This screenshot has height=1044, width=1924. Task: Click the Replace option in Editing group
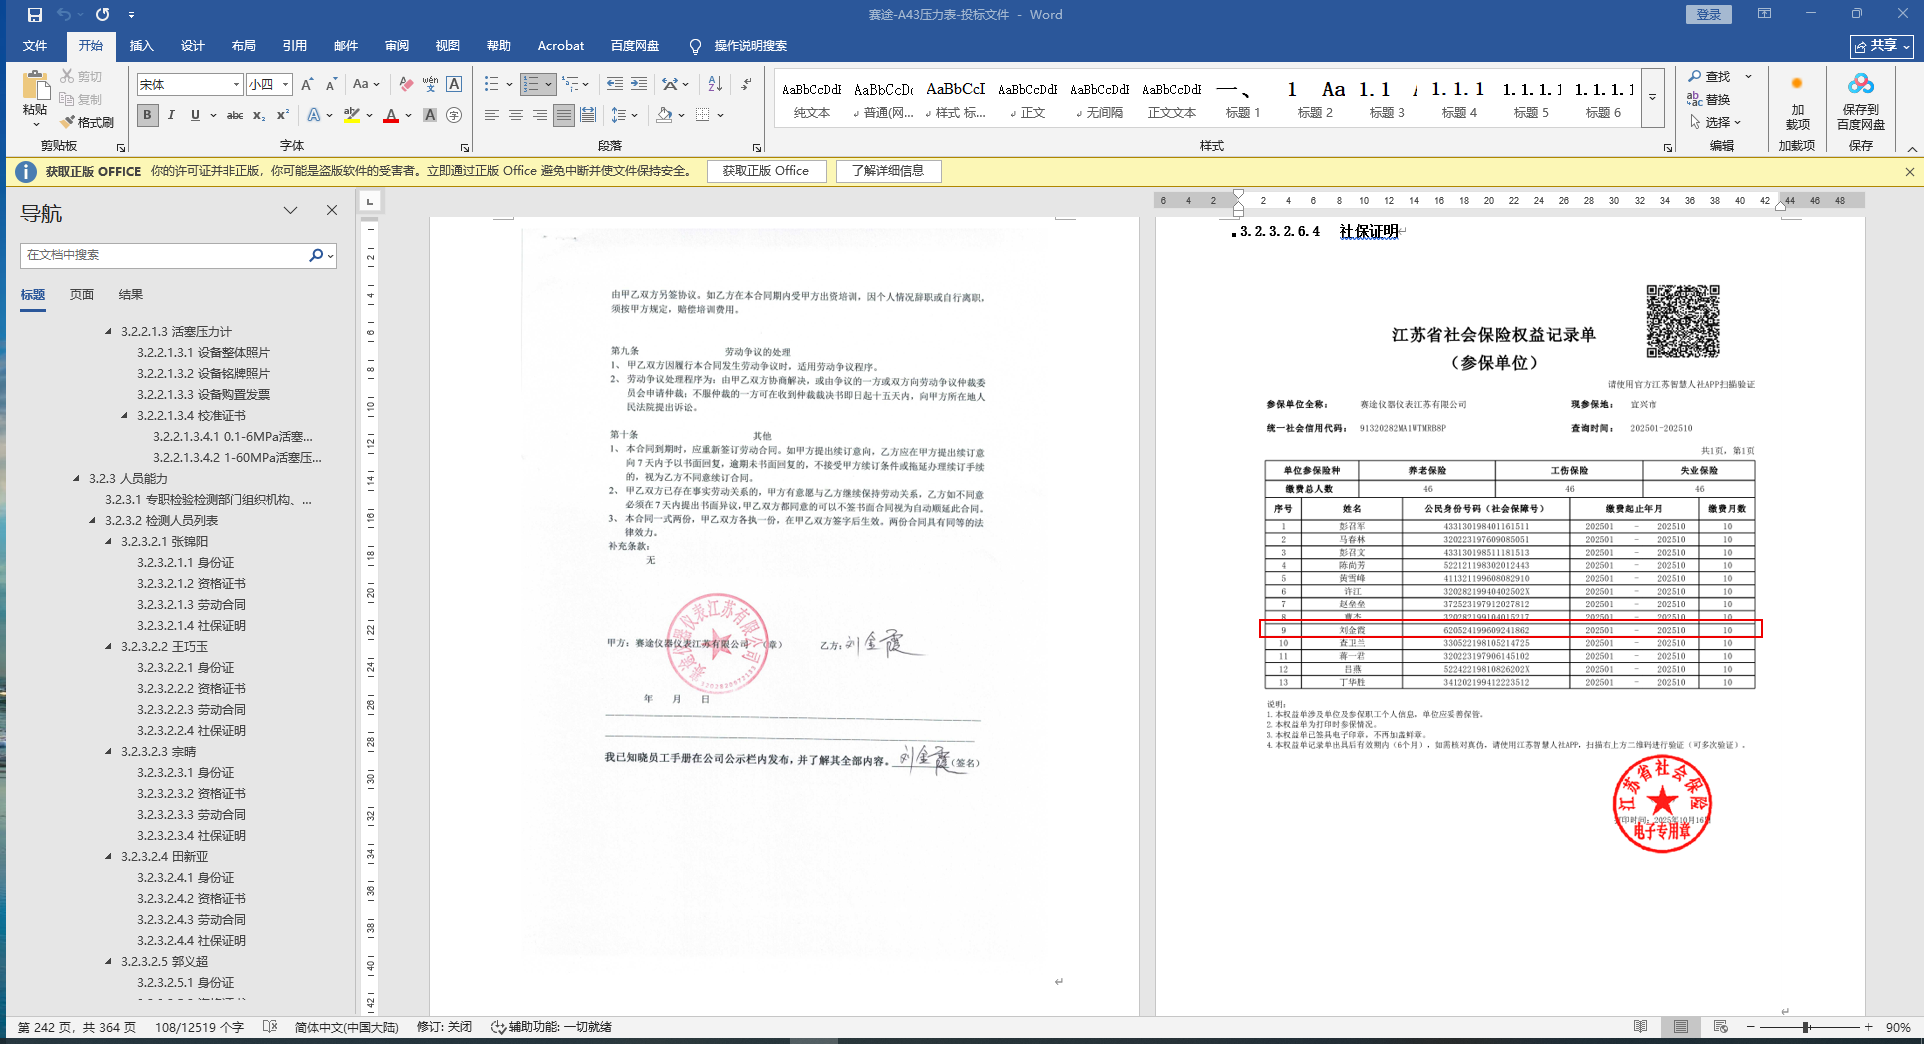[x=1709, y=99]
